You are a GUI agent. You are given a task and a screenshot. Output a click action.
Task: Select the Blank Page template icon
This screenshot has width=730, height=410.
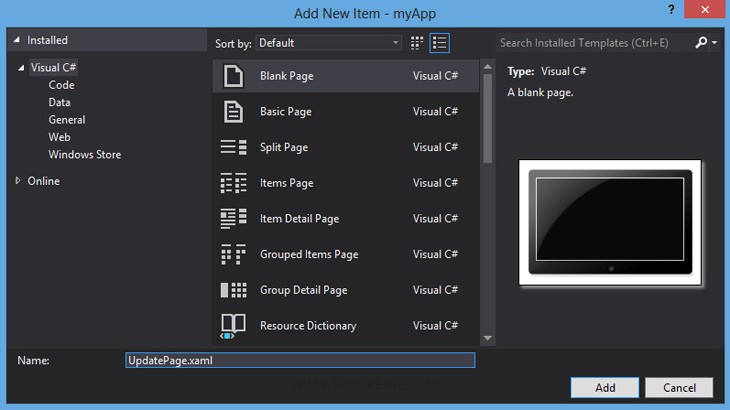[x=233, y=76]
